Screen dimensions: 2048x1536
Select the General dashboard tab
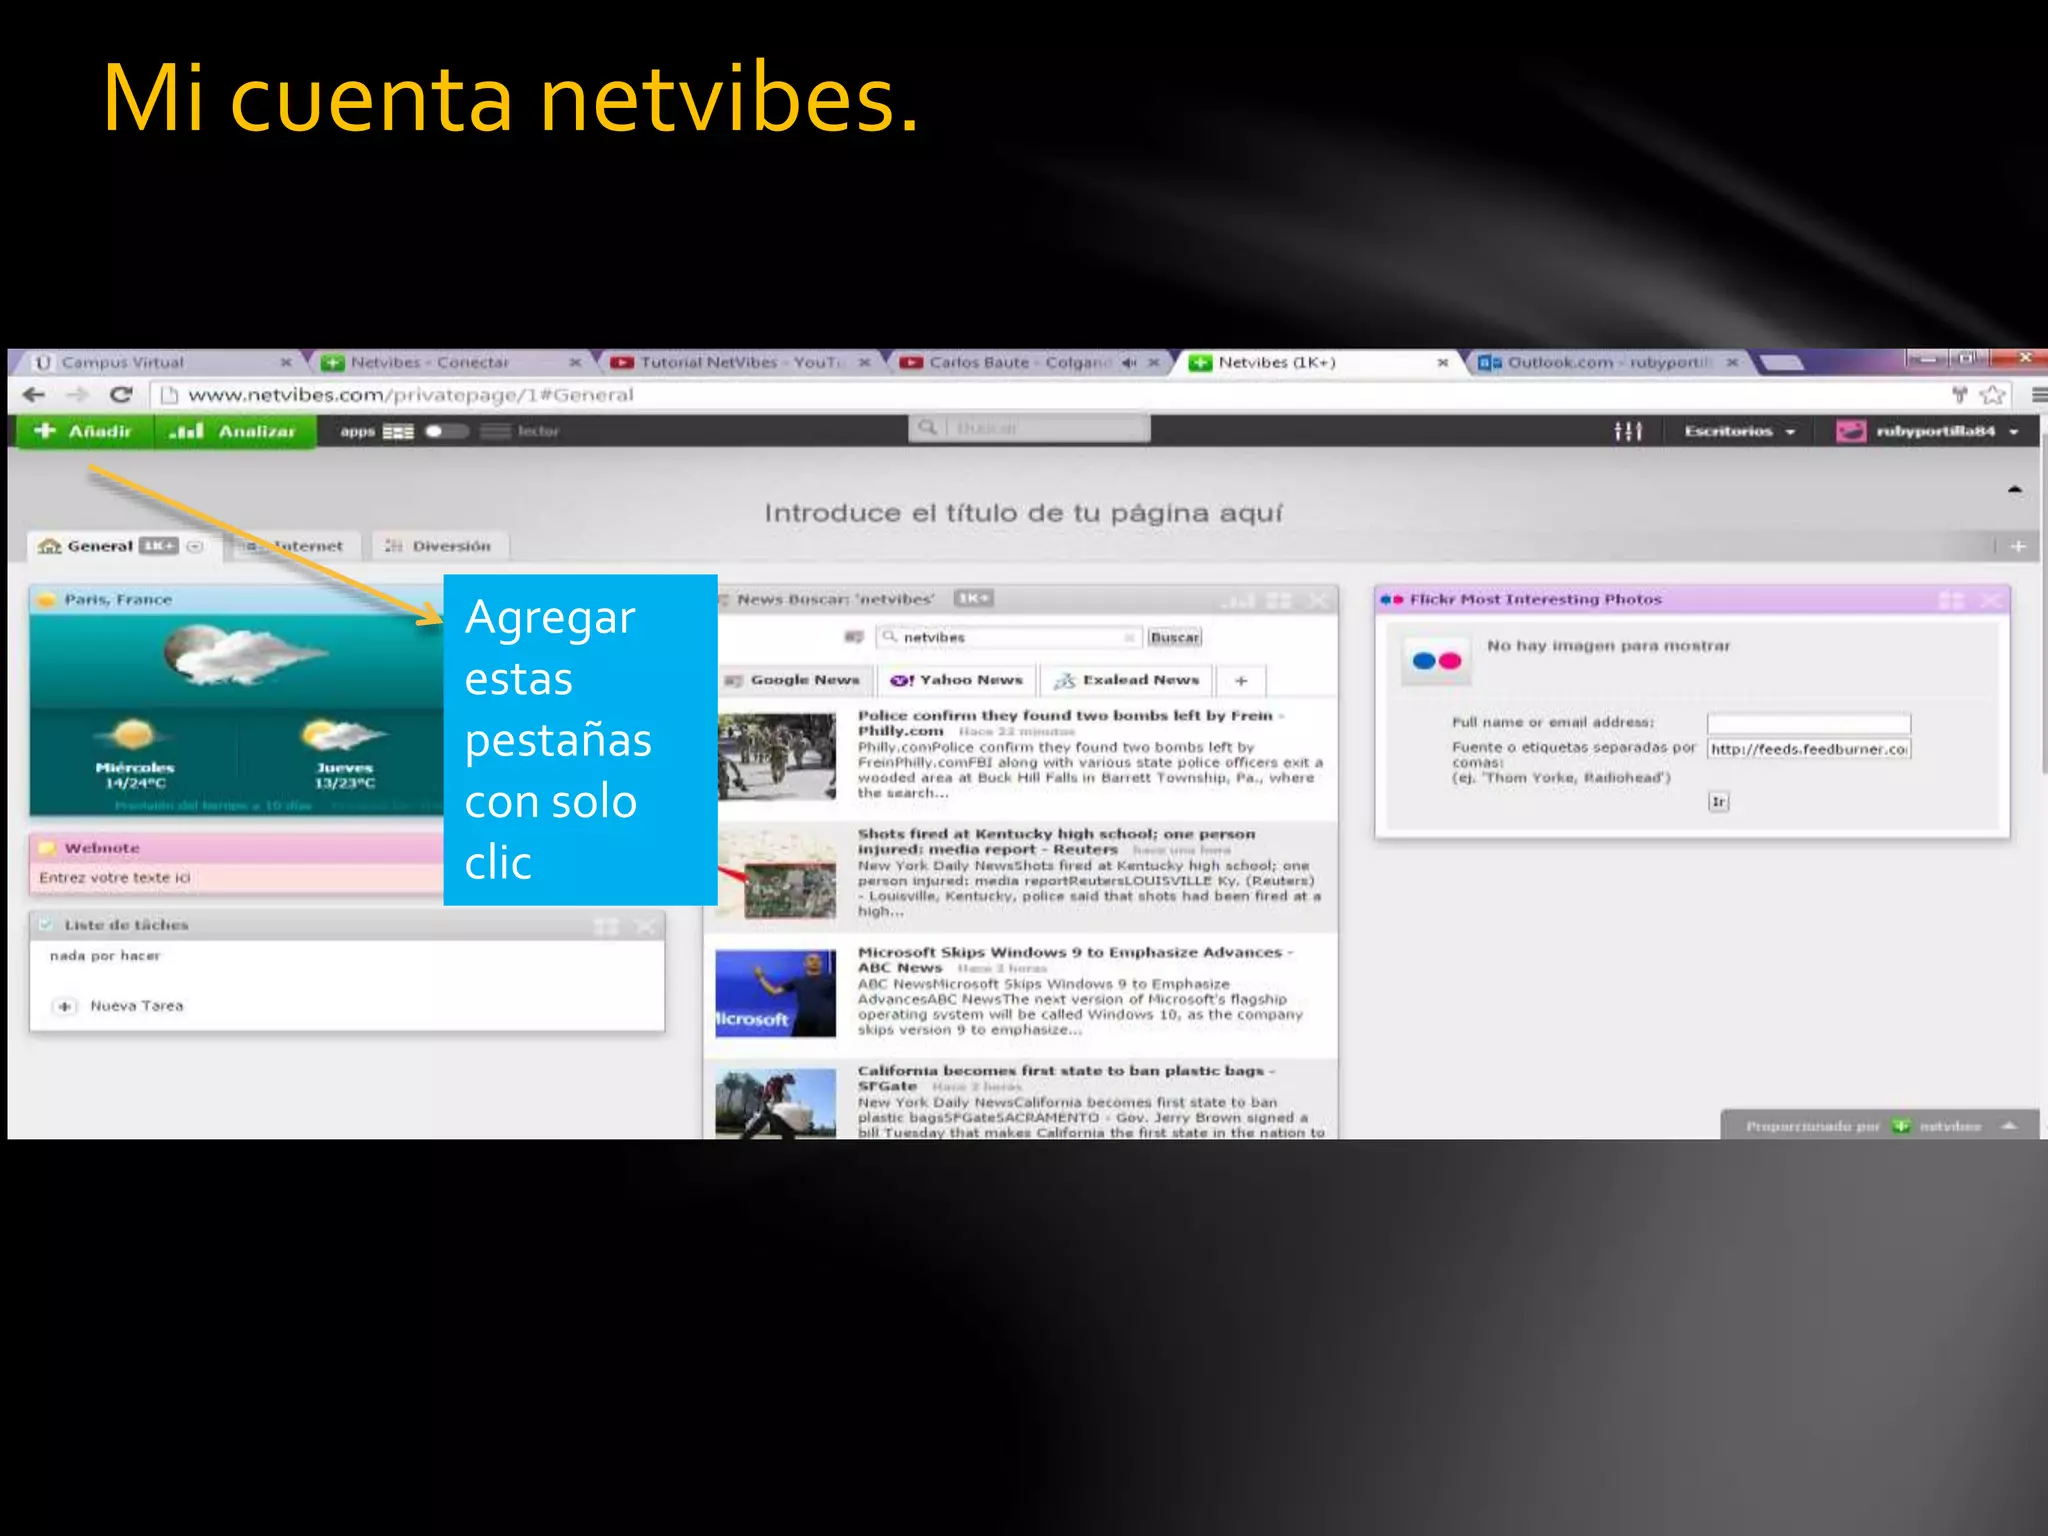(100, 546)
